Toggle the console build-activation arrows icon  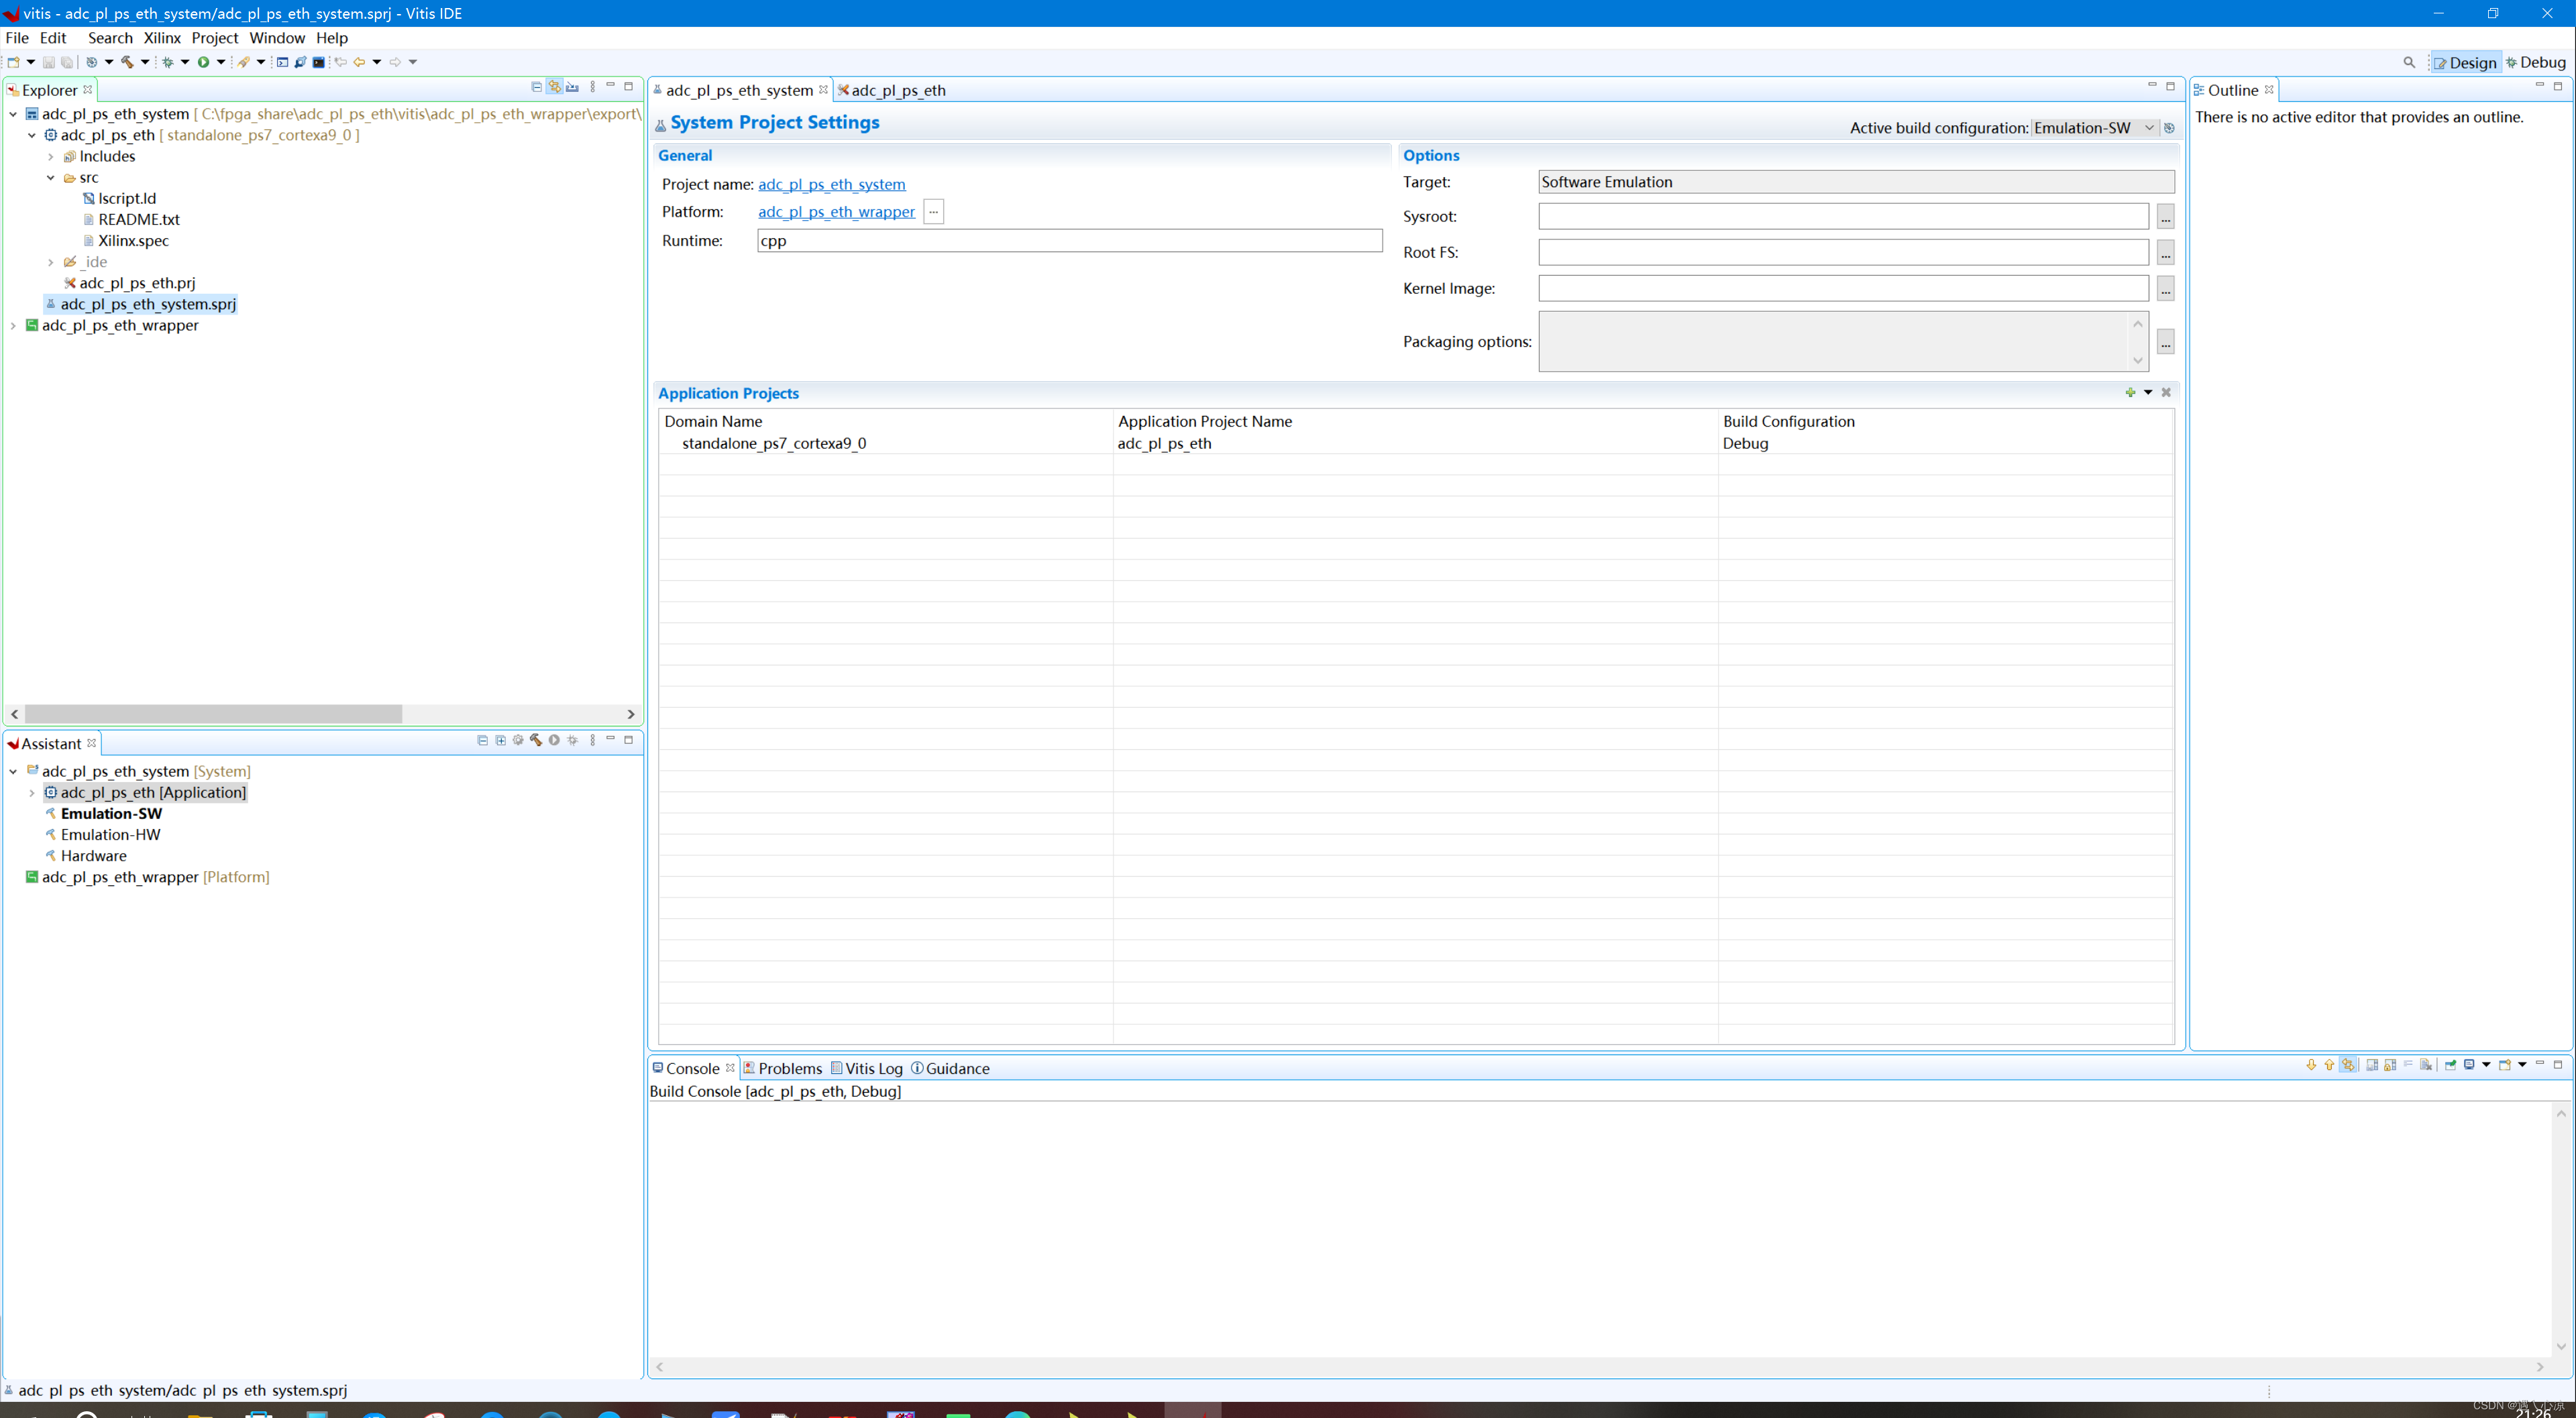(x=2348, y=1065)
